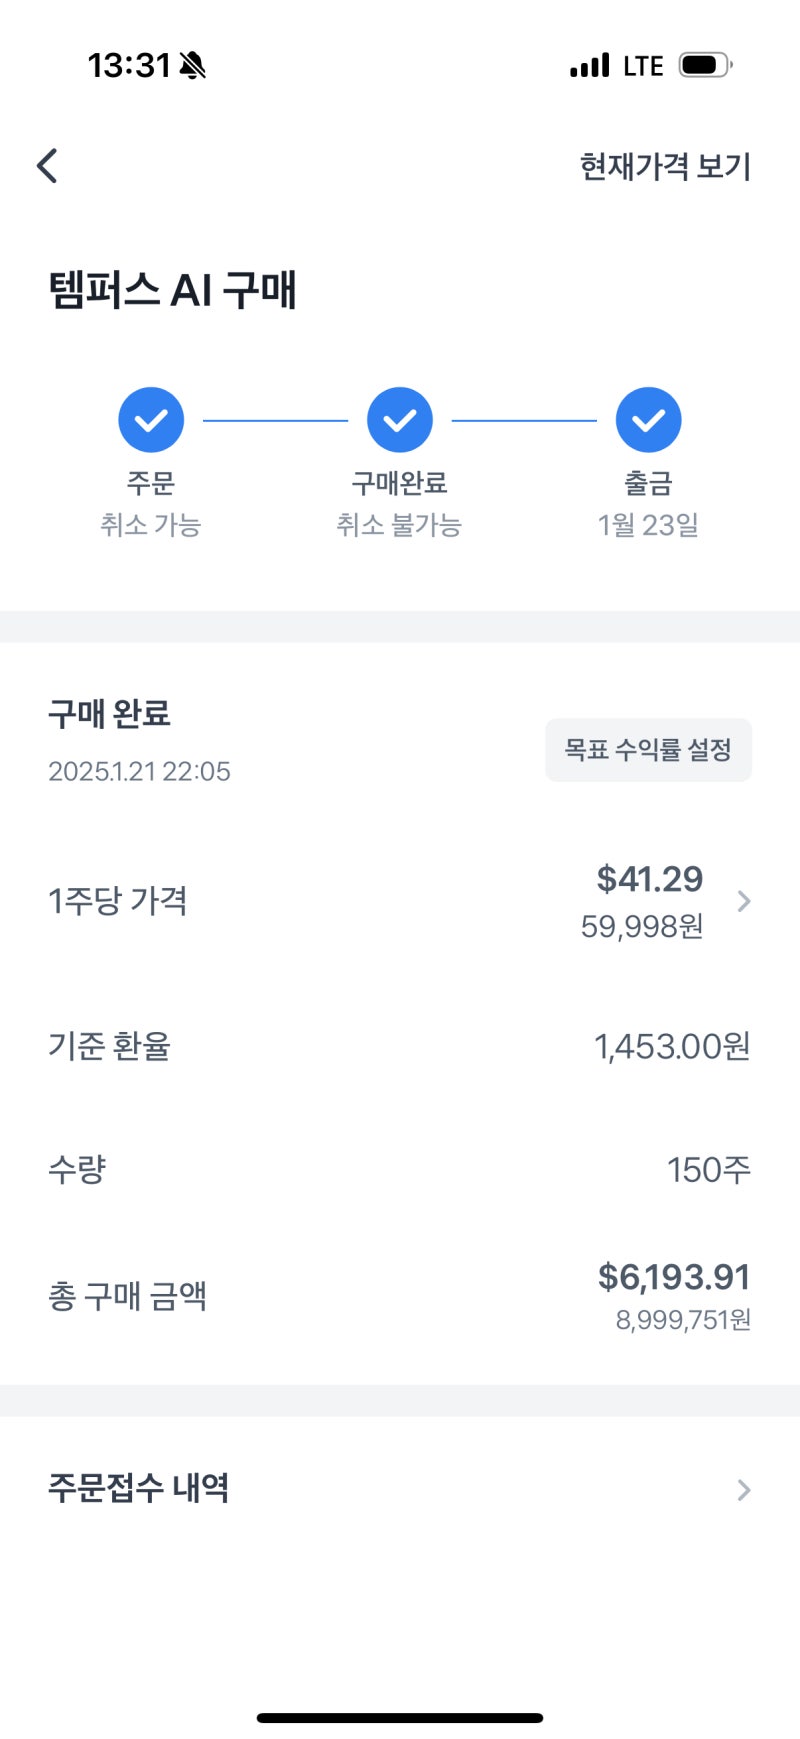Tap the 출금 step checkmark circle
The image size is (800, 1739).
tap(648, 420)
